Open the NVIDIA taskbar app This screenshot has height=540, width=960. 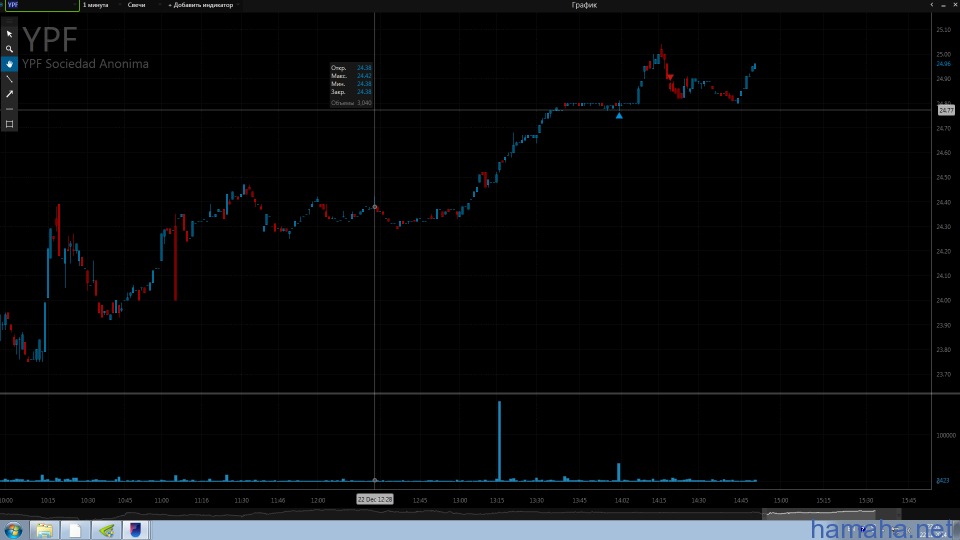pyautogui.click(x=106, y=530)
